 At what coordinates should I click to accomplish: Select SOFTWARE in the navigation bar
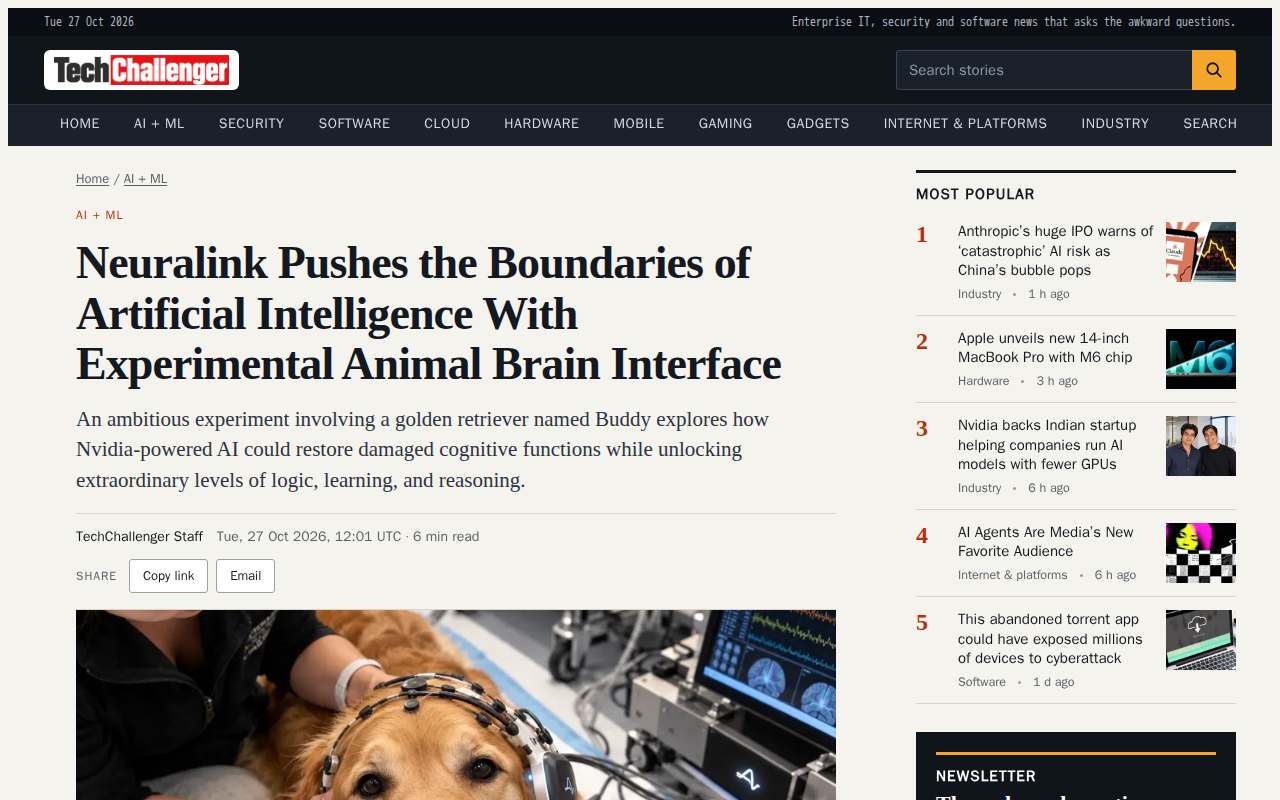[354, 124]
